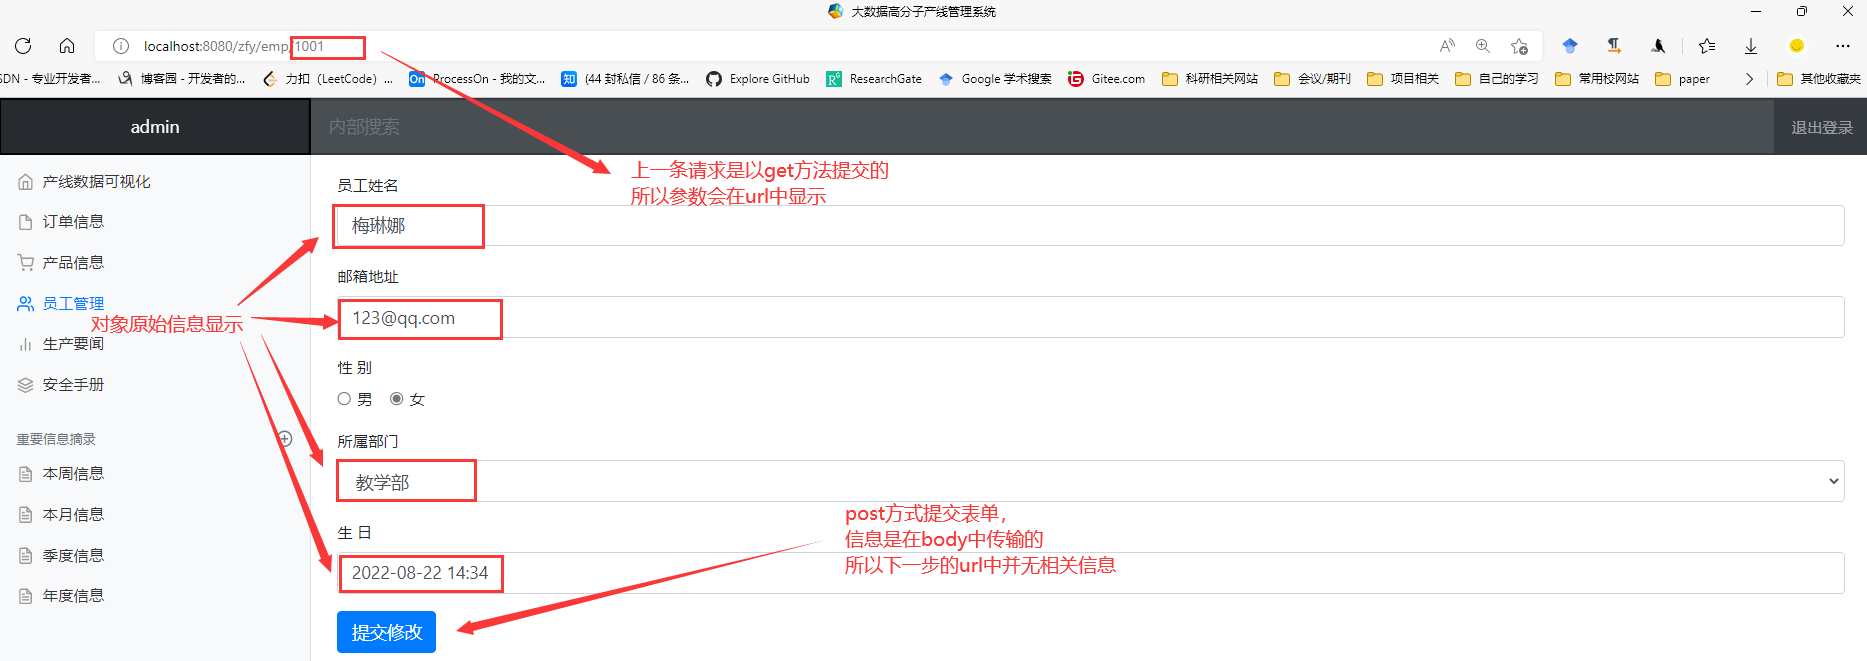Open browser settings and more menu
Viewport: 1867px width, 661px height.
tap(1843, 46)
